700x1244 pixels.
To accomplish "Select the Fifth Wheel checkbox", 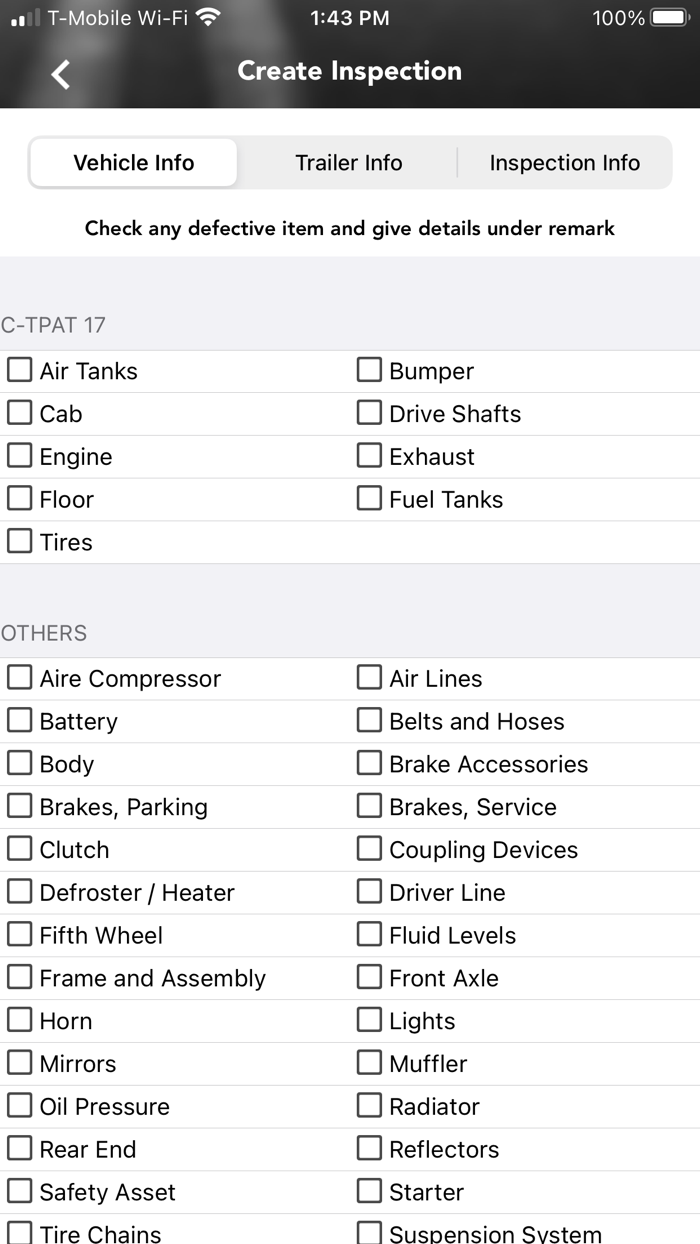I will pyautogui.click(x=19, y=935).
